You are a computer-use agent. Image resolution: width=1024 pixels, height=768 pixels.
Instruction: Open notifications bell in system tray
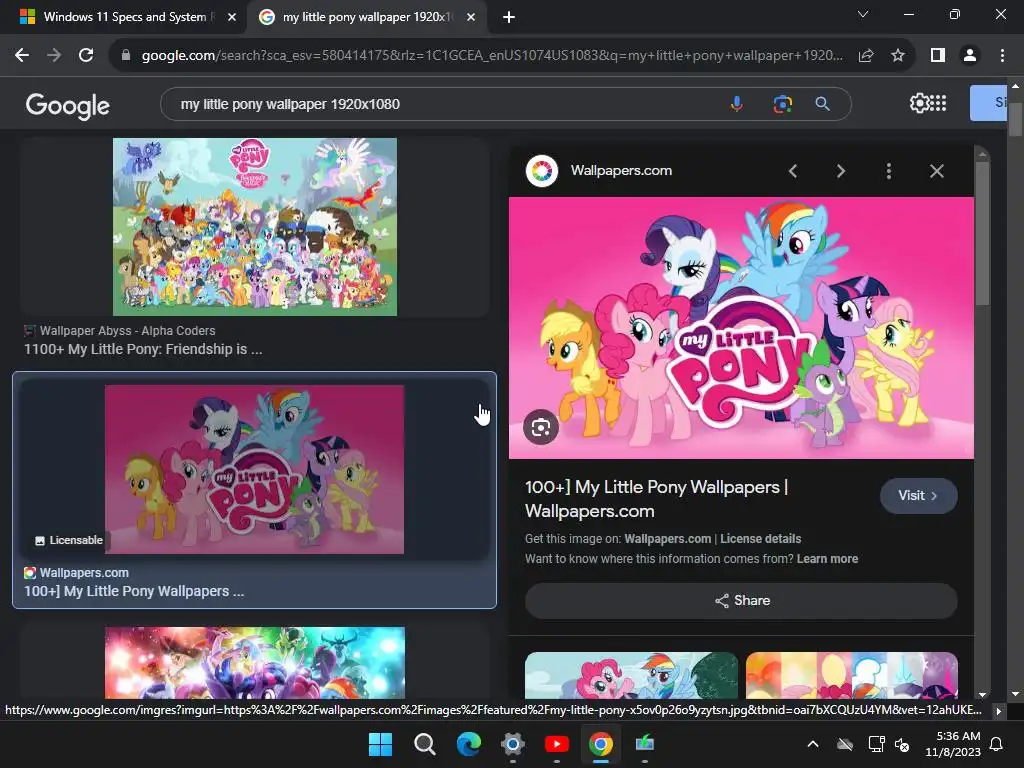click(x=997, y=744)
